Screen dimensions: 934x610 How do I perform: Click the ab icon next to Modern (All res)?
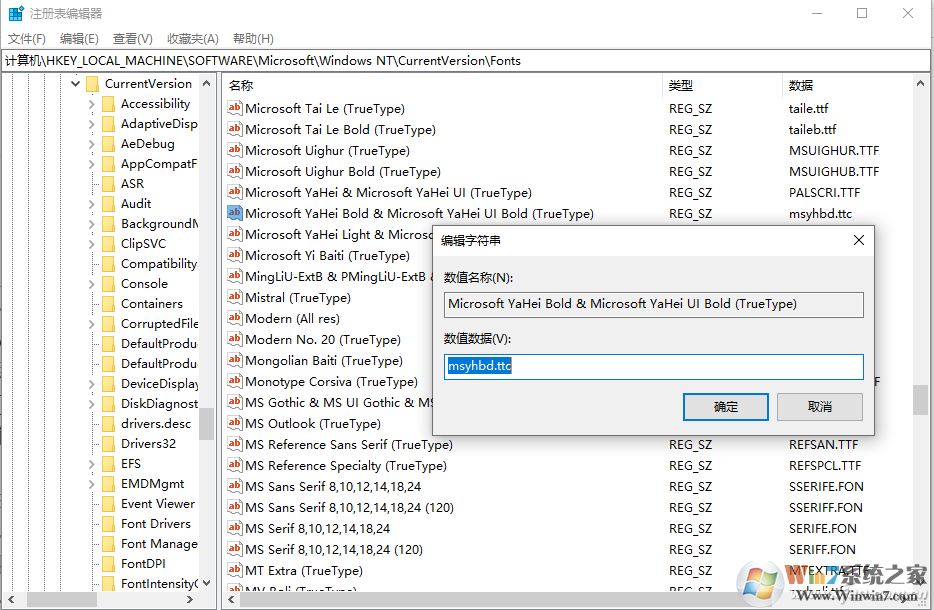pyautogui.click(x=234, y=318)
